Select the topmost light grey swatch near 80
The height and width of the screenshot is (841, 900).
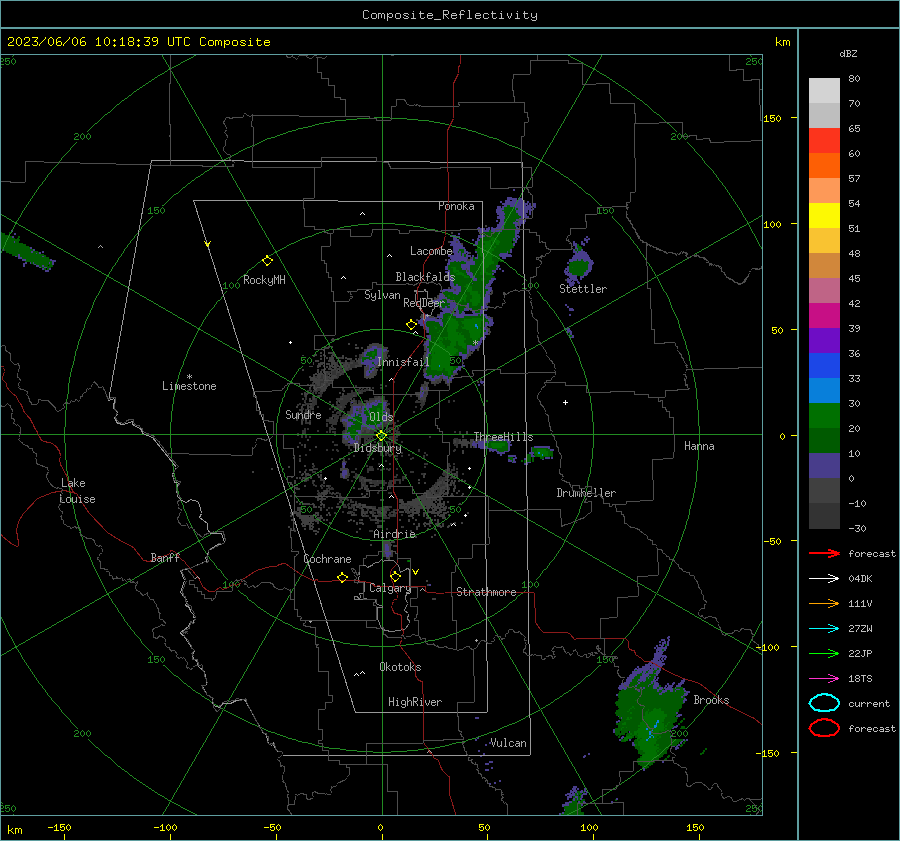824,90
